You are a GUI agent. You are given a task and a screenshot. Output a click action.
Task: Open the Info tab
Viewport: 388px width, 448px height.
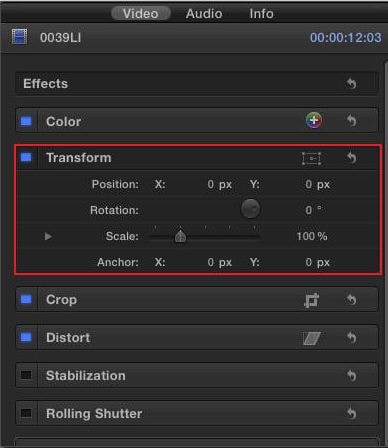261,14
